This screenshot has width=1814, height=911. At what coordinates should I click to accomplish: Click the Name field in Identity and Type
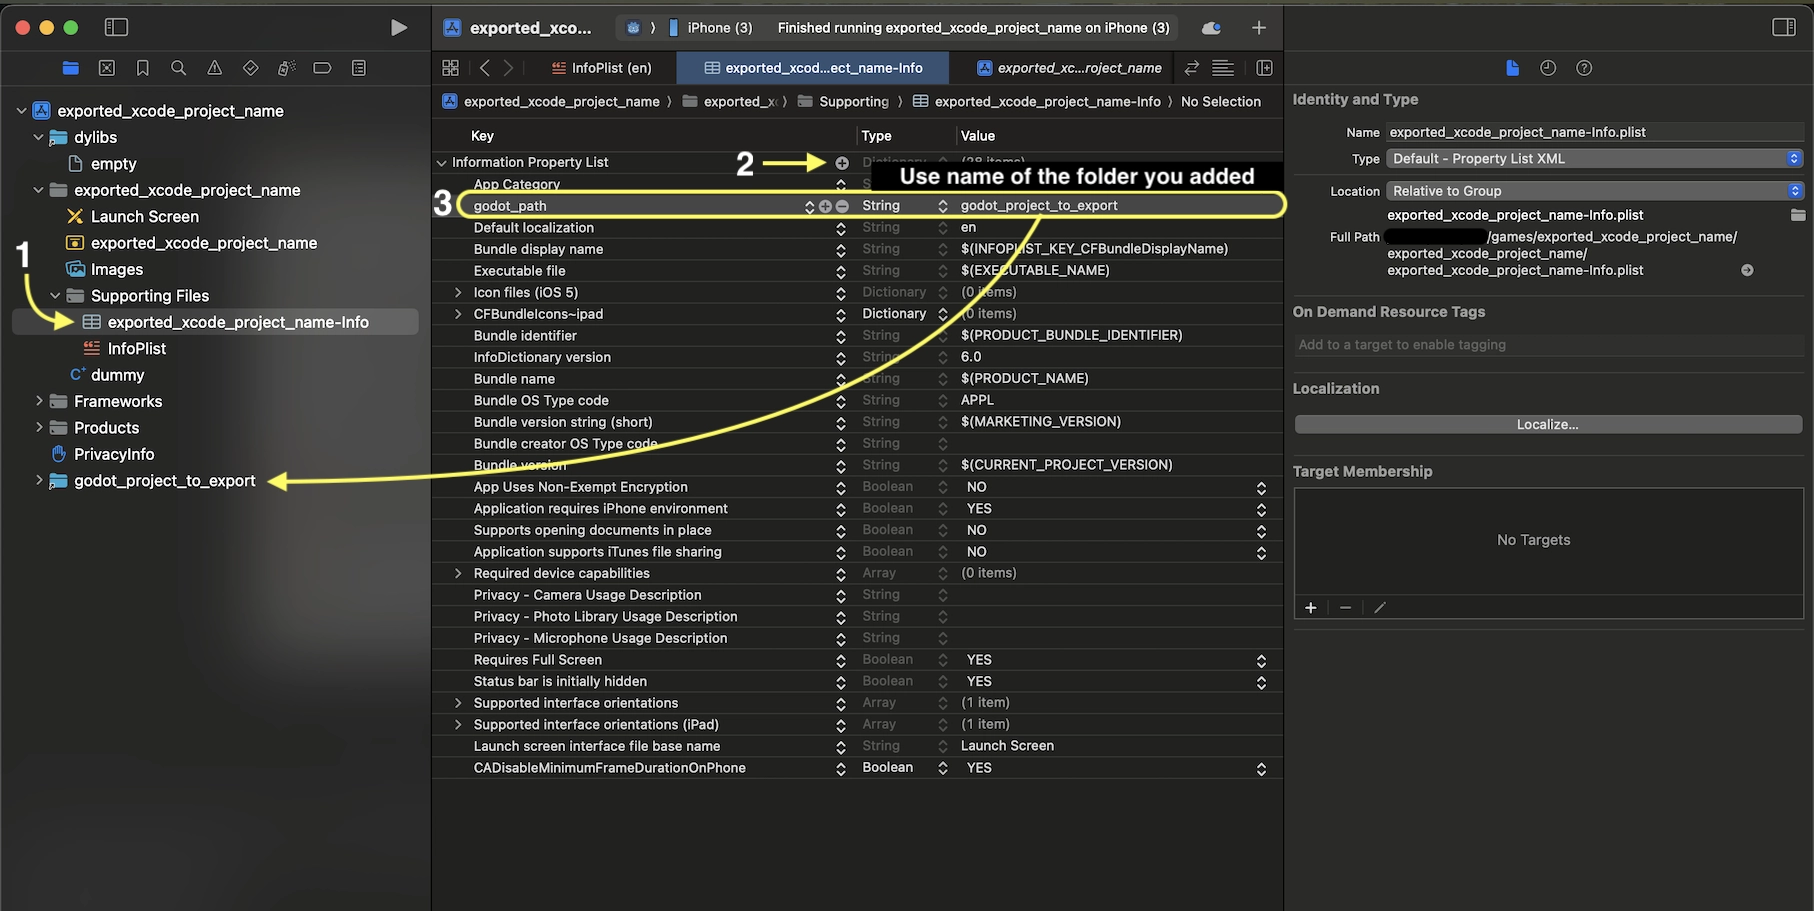(x=1593, y=132)
